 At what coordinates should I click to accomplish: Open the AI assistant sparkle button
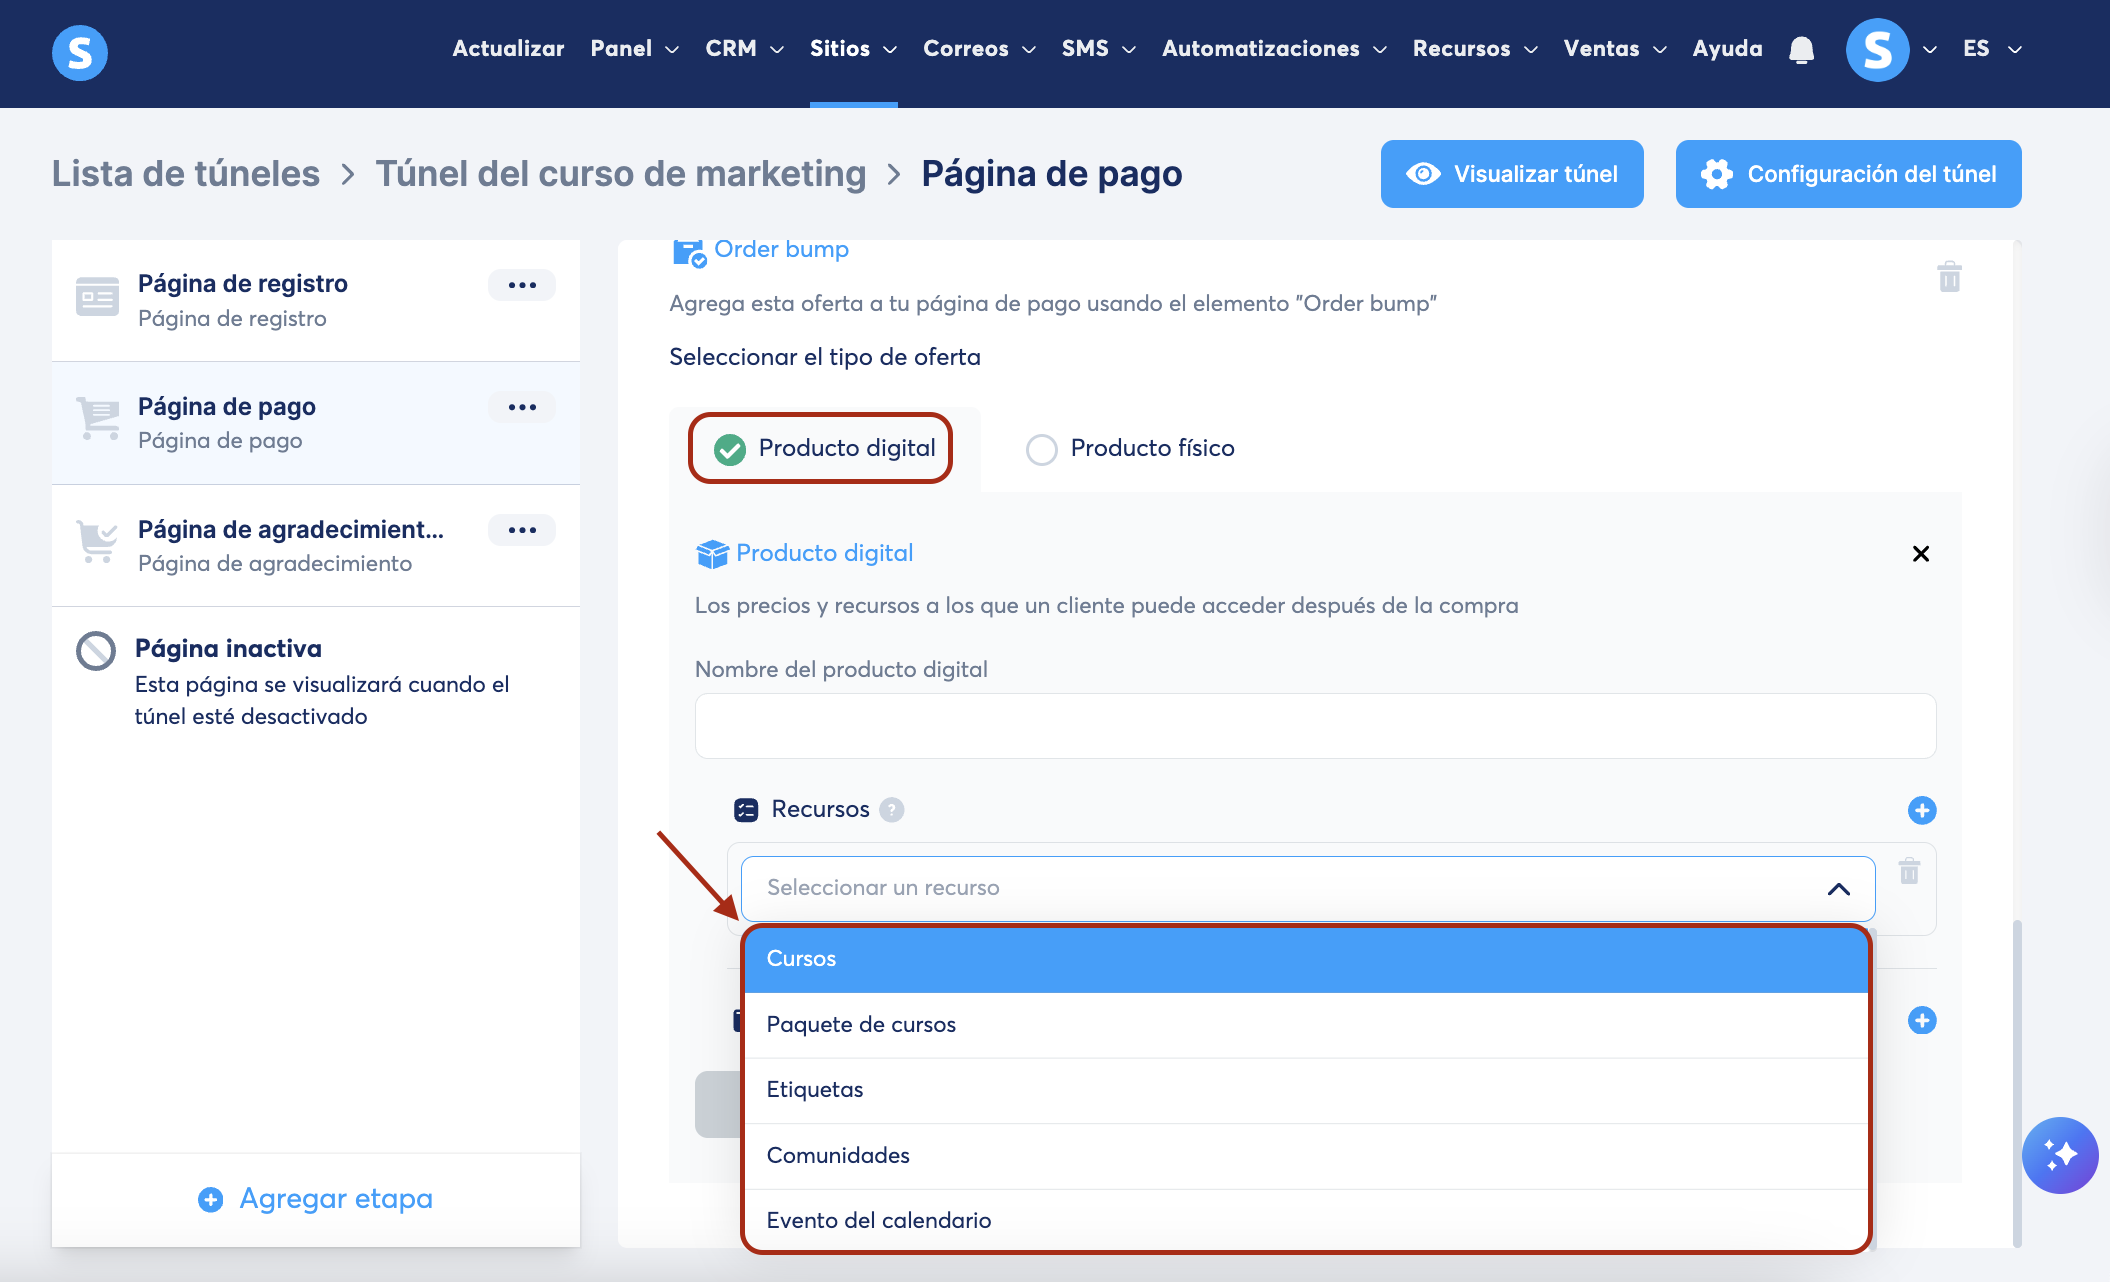2059,1154
